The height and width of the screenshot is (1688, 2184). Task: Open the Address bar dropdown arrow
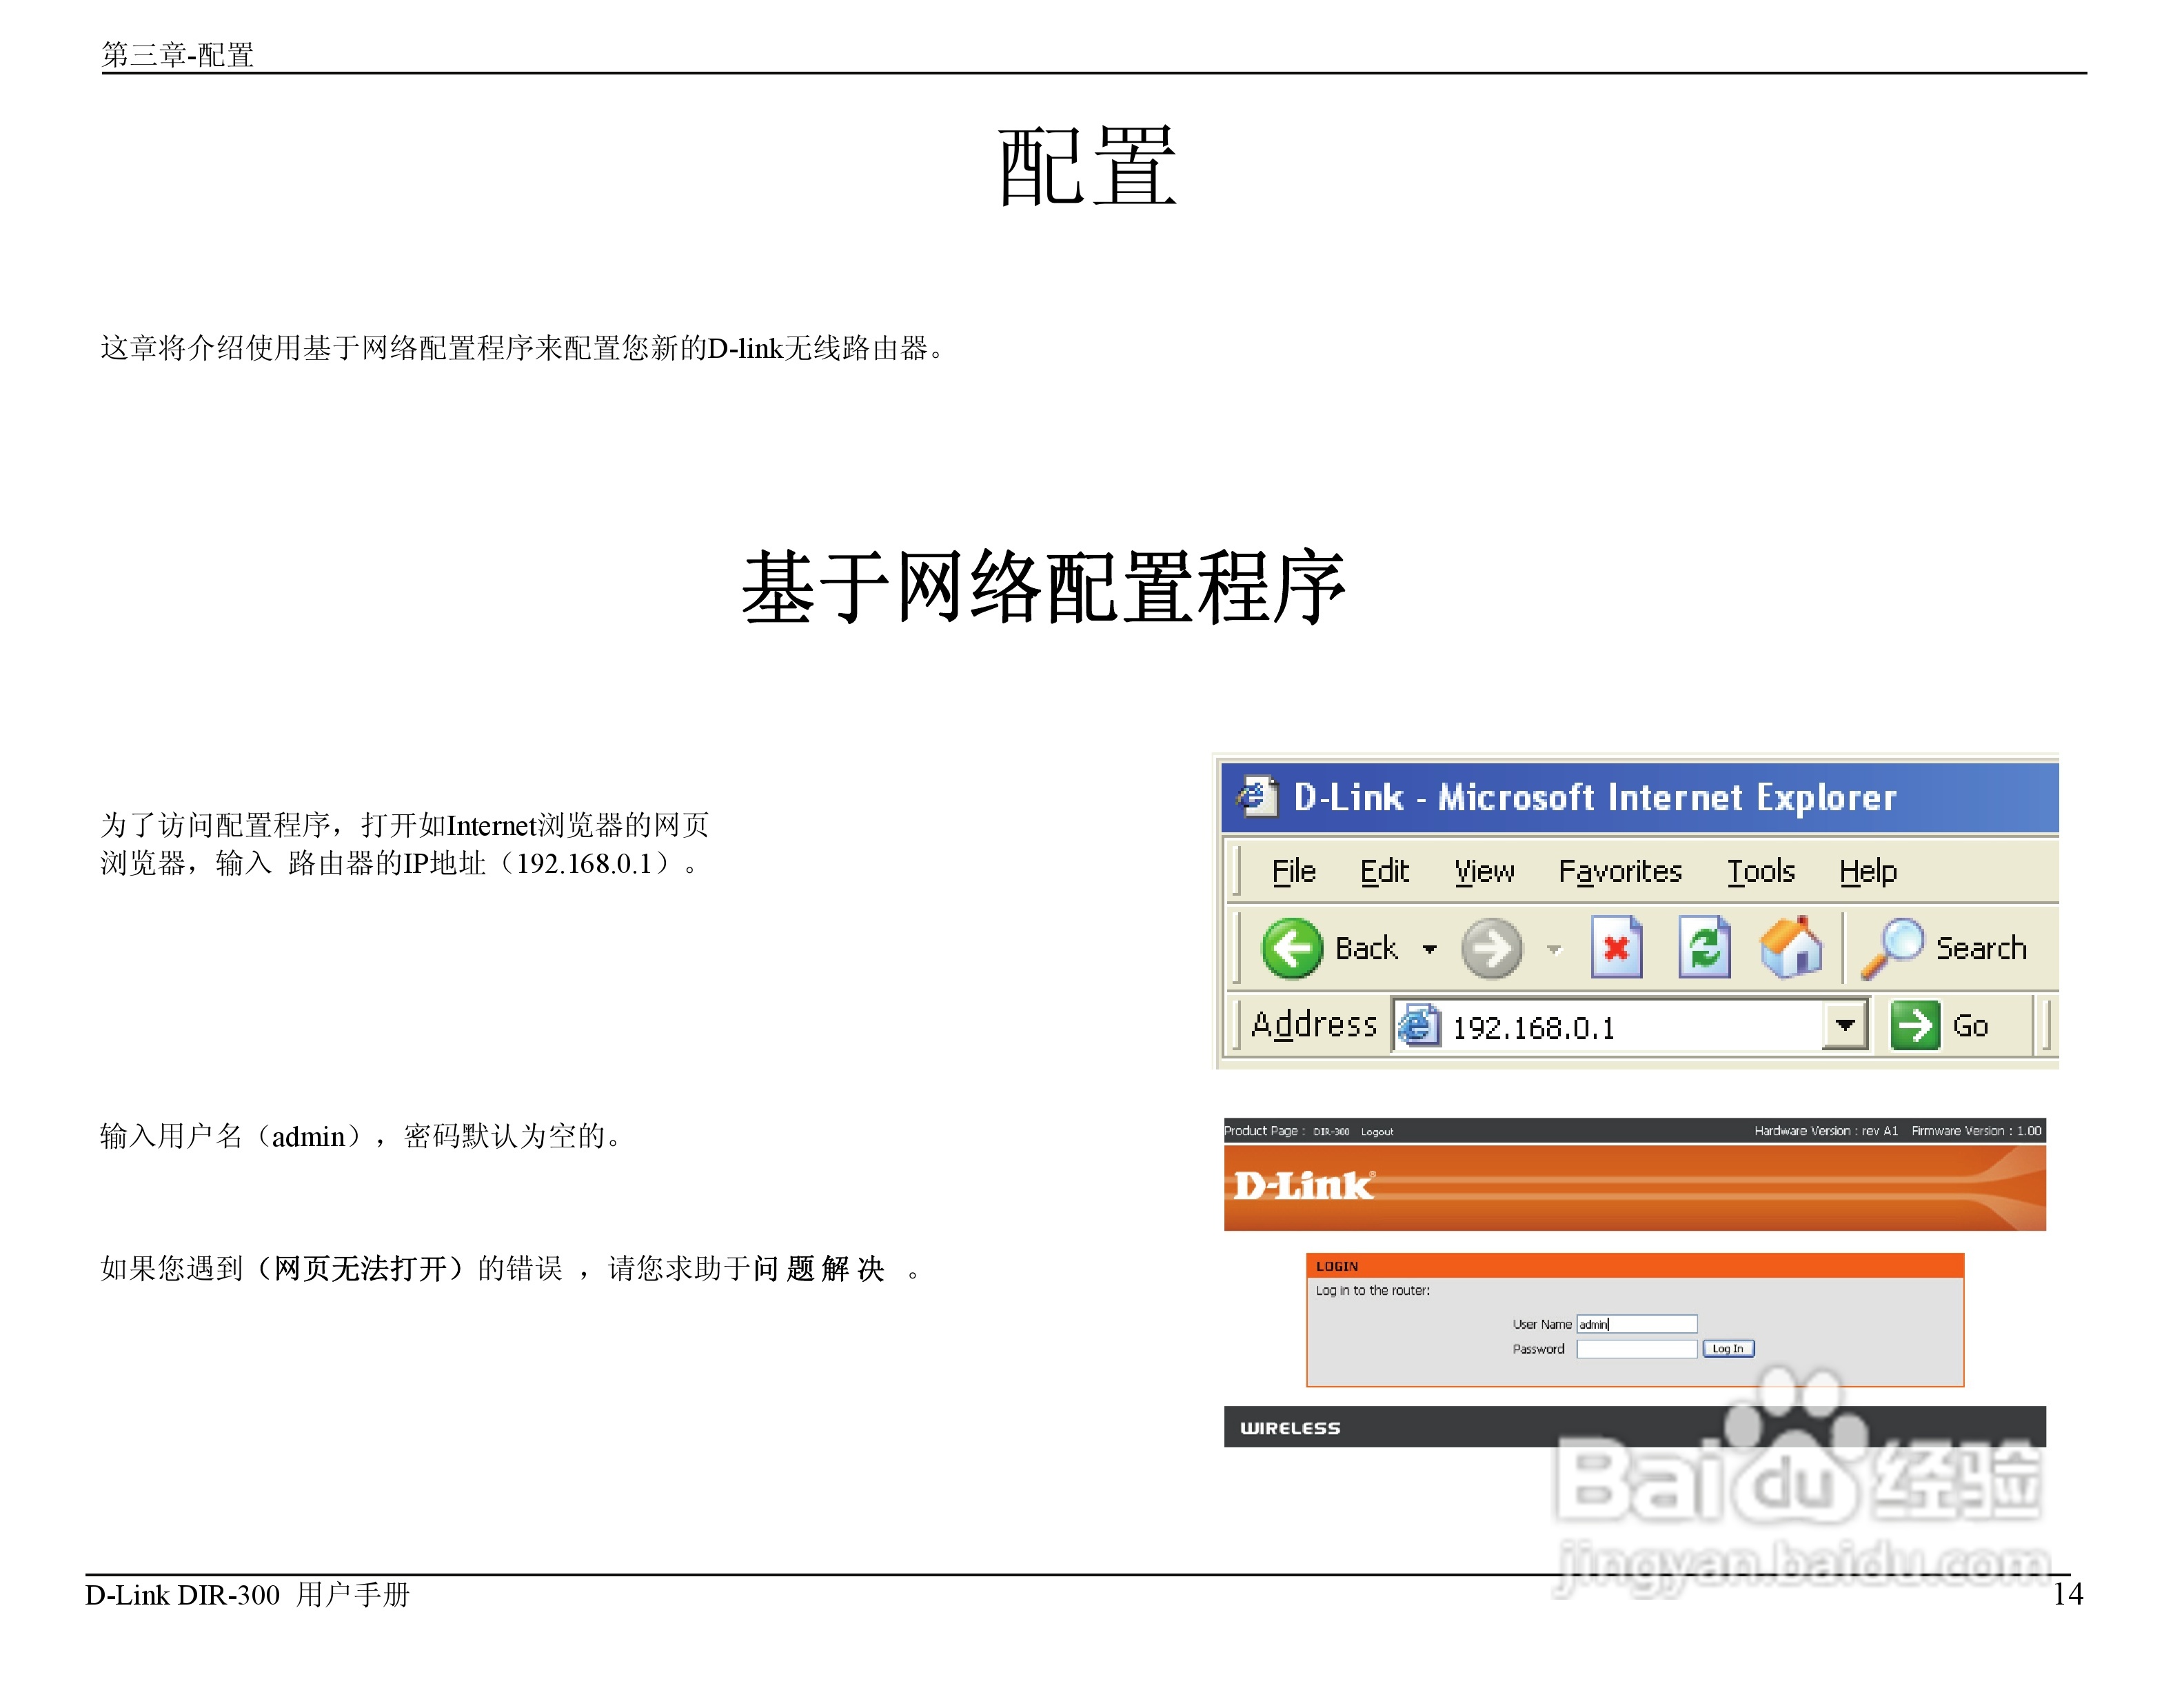tap(1845, 1025)
